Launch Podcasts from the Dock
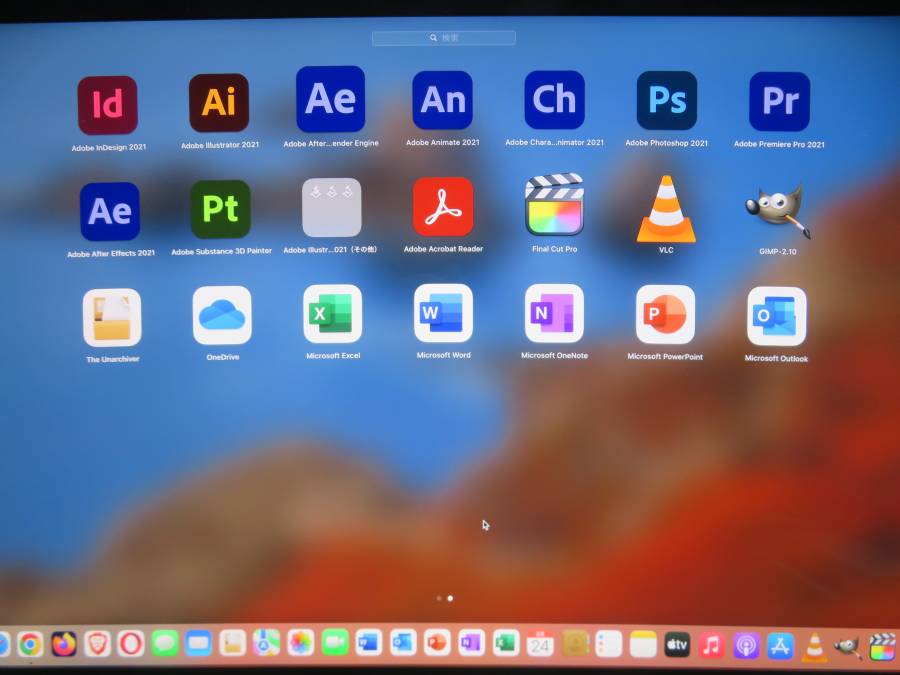This screenshot has height=675, width=900. 746,646
